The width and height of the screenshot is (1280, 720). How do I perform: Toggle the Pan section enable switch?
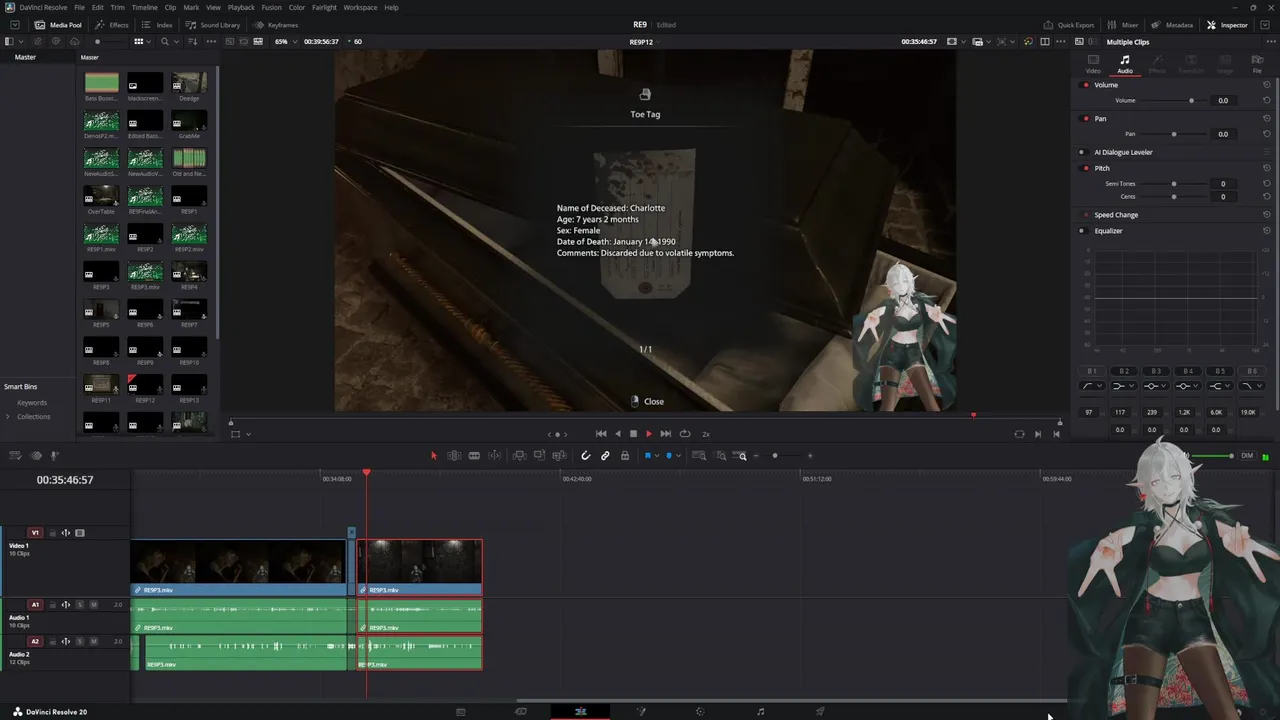pos(1086,118)
